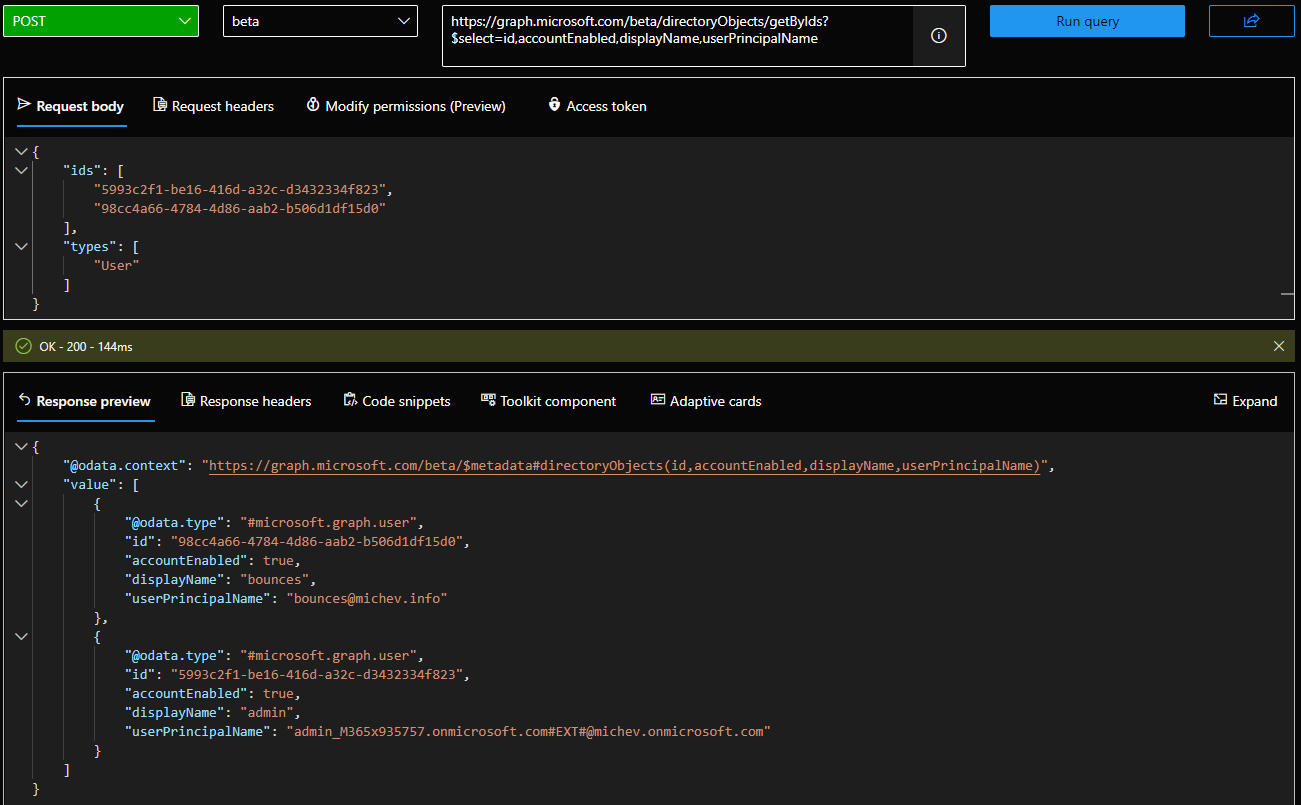1301x805 pixels.
Task: Click the info icon beside query URL
Action: [x=938, y=36]
